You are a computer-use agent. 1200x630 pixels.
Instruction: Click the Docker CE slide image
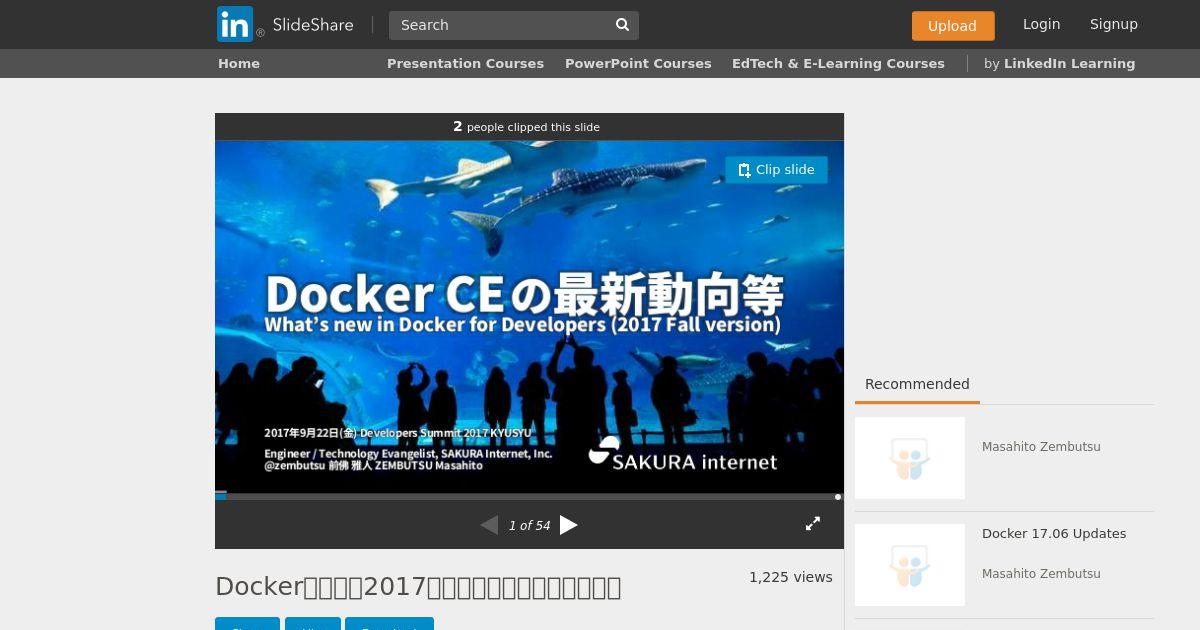tap(529, 317)
